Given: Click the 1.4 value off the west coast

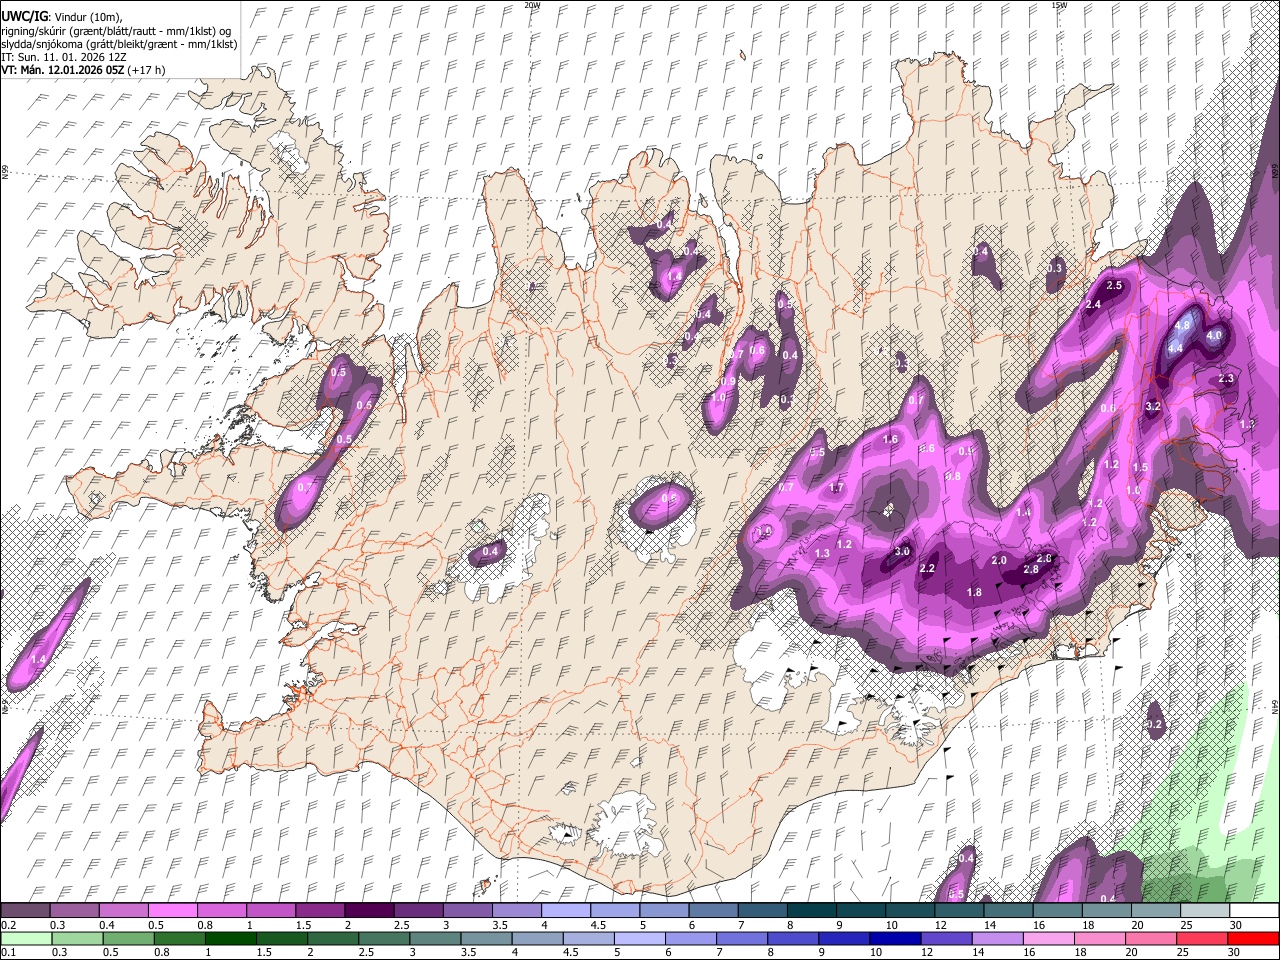Looking at the screenshot, I should 38,659.
